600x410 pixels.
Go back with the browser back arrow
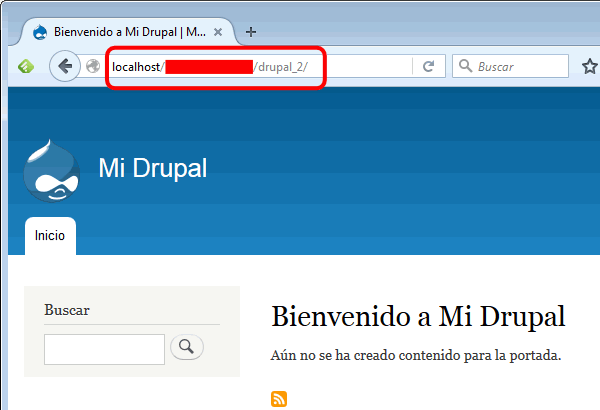pos(65,66)
